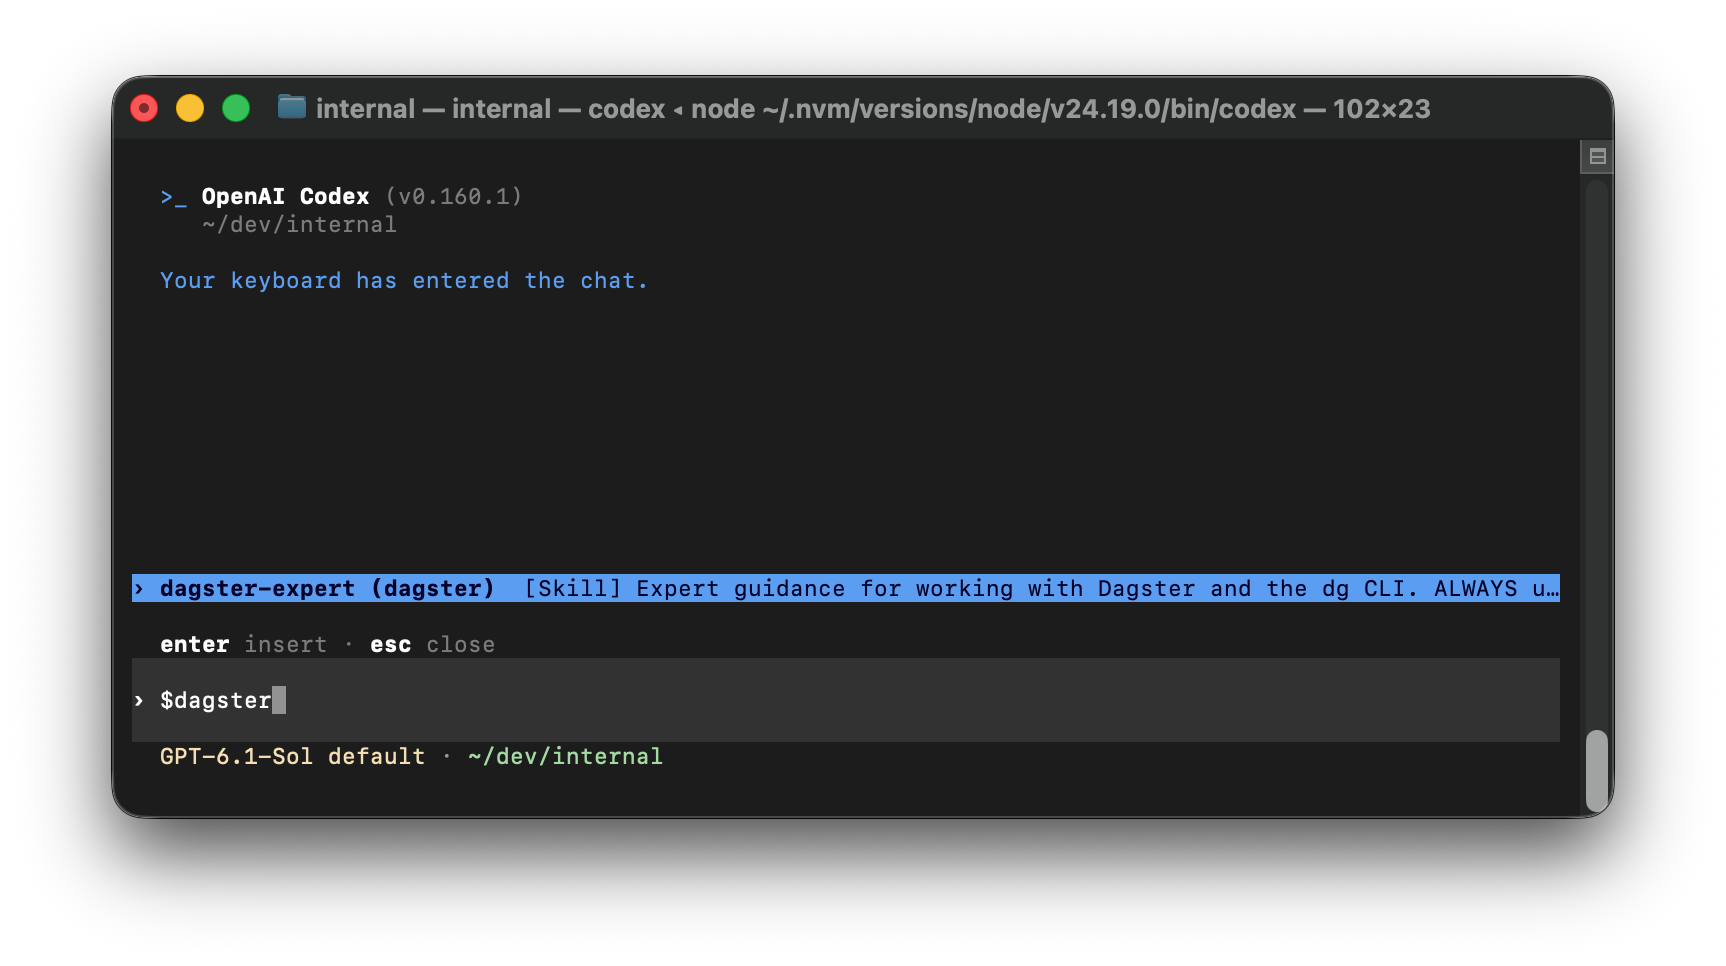Click the 'GPT-6.1-Sol default' status text
1726x966 pixels.
click(292, 757)
